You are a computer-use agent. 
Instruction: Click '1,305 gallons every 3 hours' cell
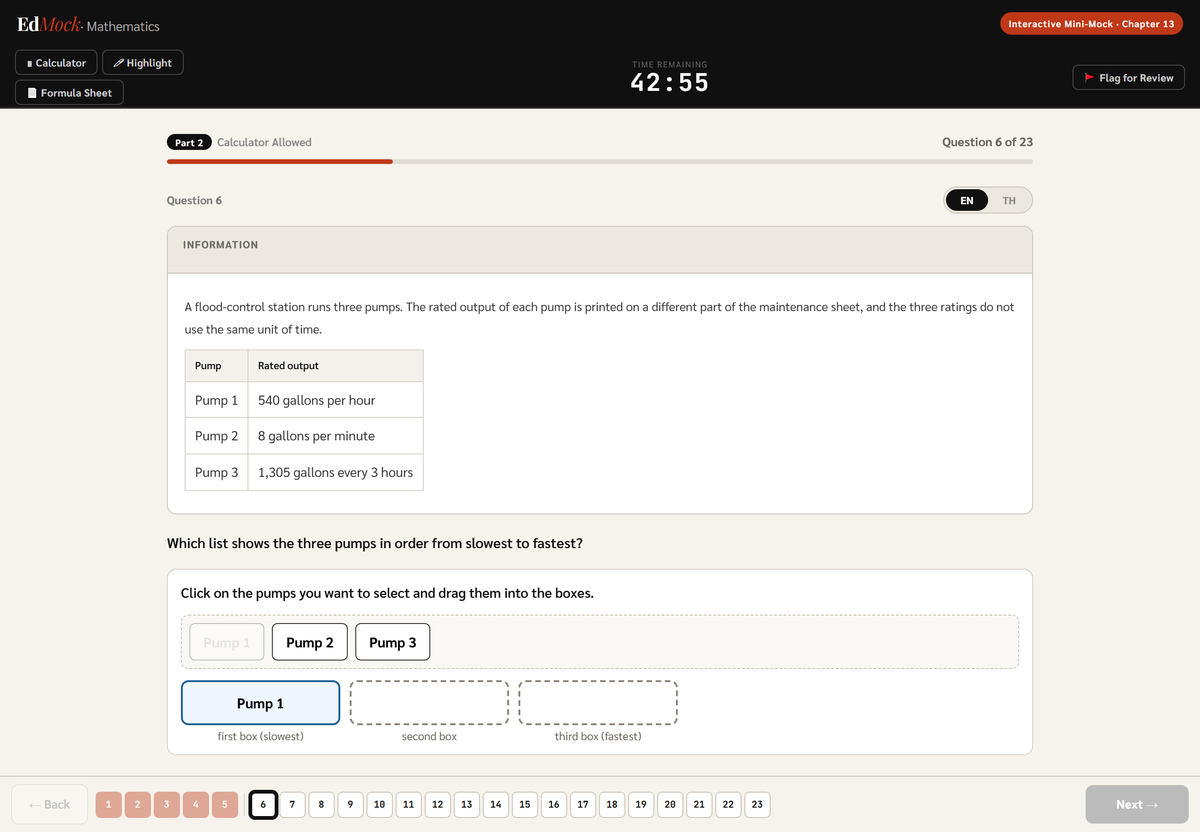pos(335,472)
